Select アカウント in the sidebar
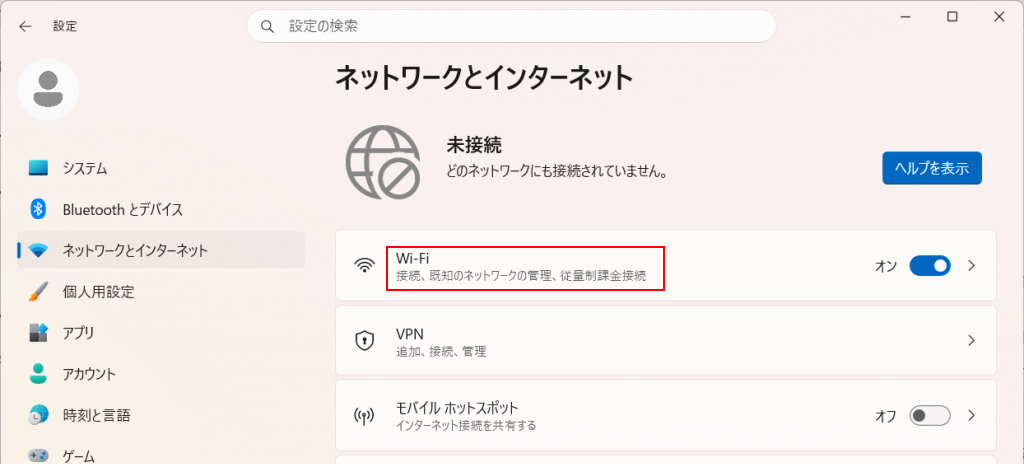The height and width of the screenshot is (464, 1024). tap(89, 374)
